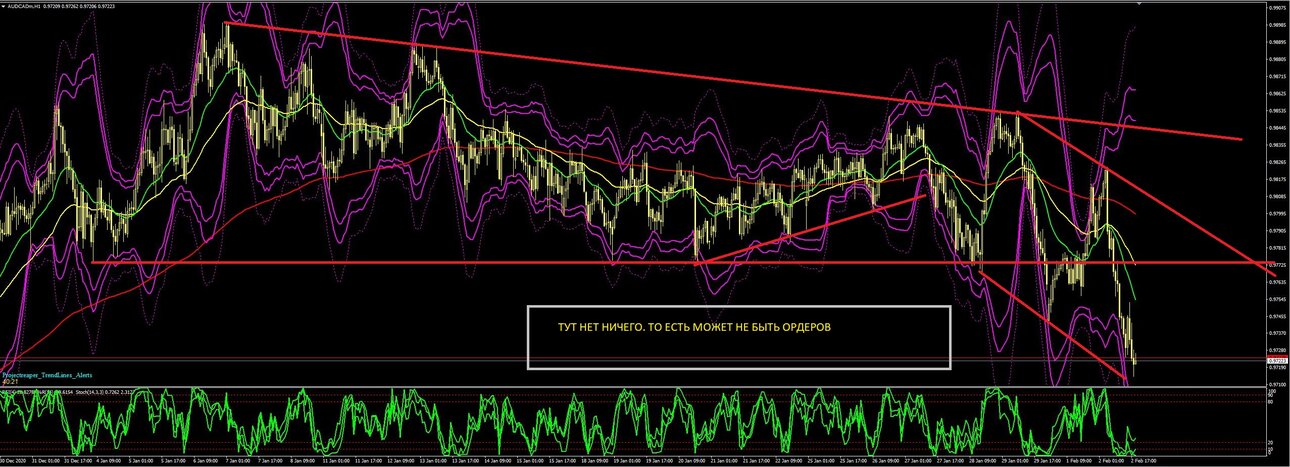The image size is (1290, 467).
Task: Click the '4 Jan 09:00' time axis label
Action: (x=108, y=460)
